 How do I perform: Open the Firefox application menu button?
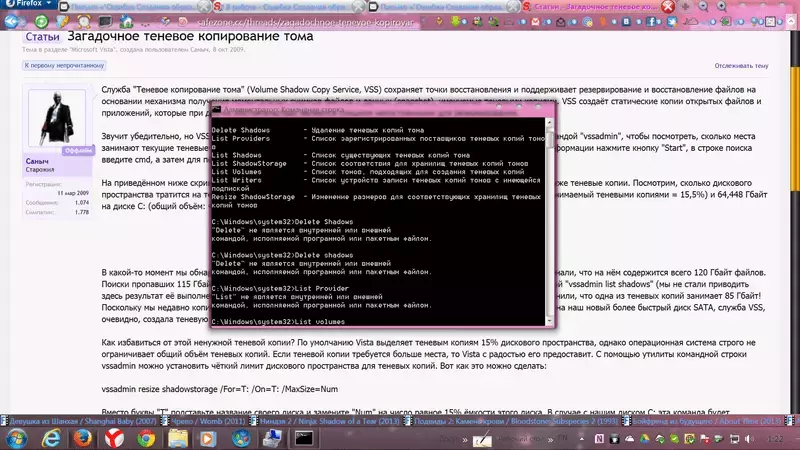[28, 4]
